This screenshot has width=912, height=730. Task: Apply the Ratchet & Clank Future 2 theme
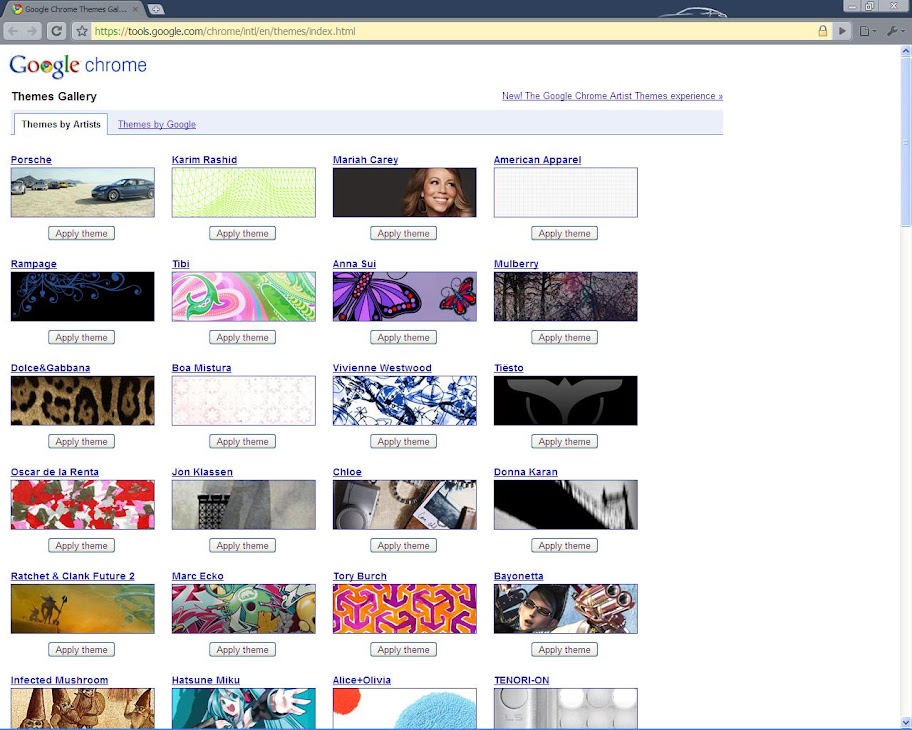(x=81, y=650)
